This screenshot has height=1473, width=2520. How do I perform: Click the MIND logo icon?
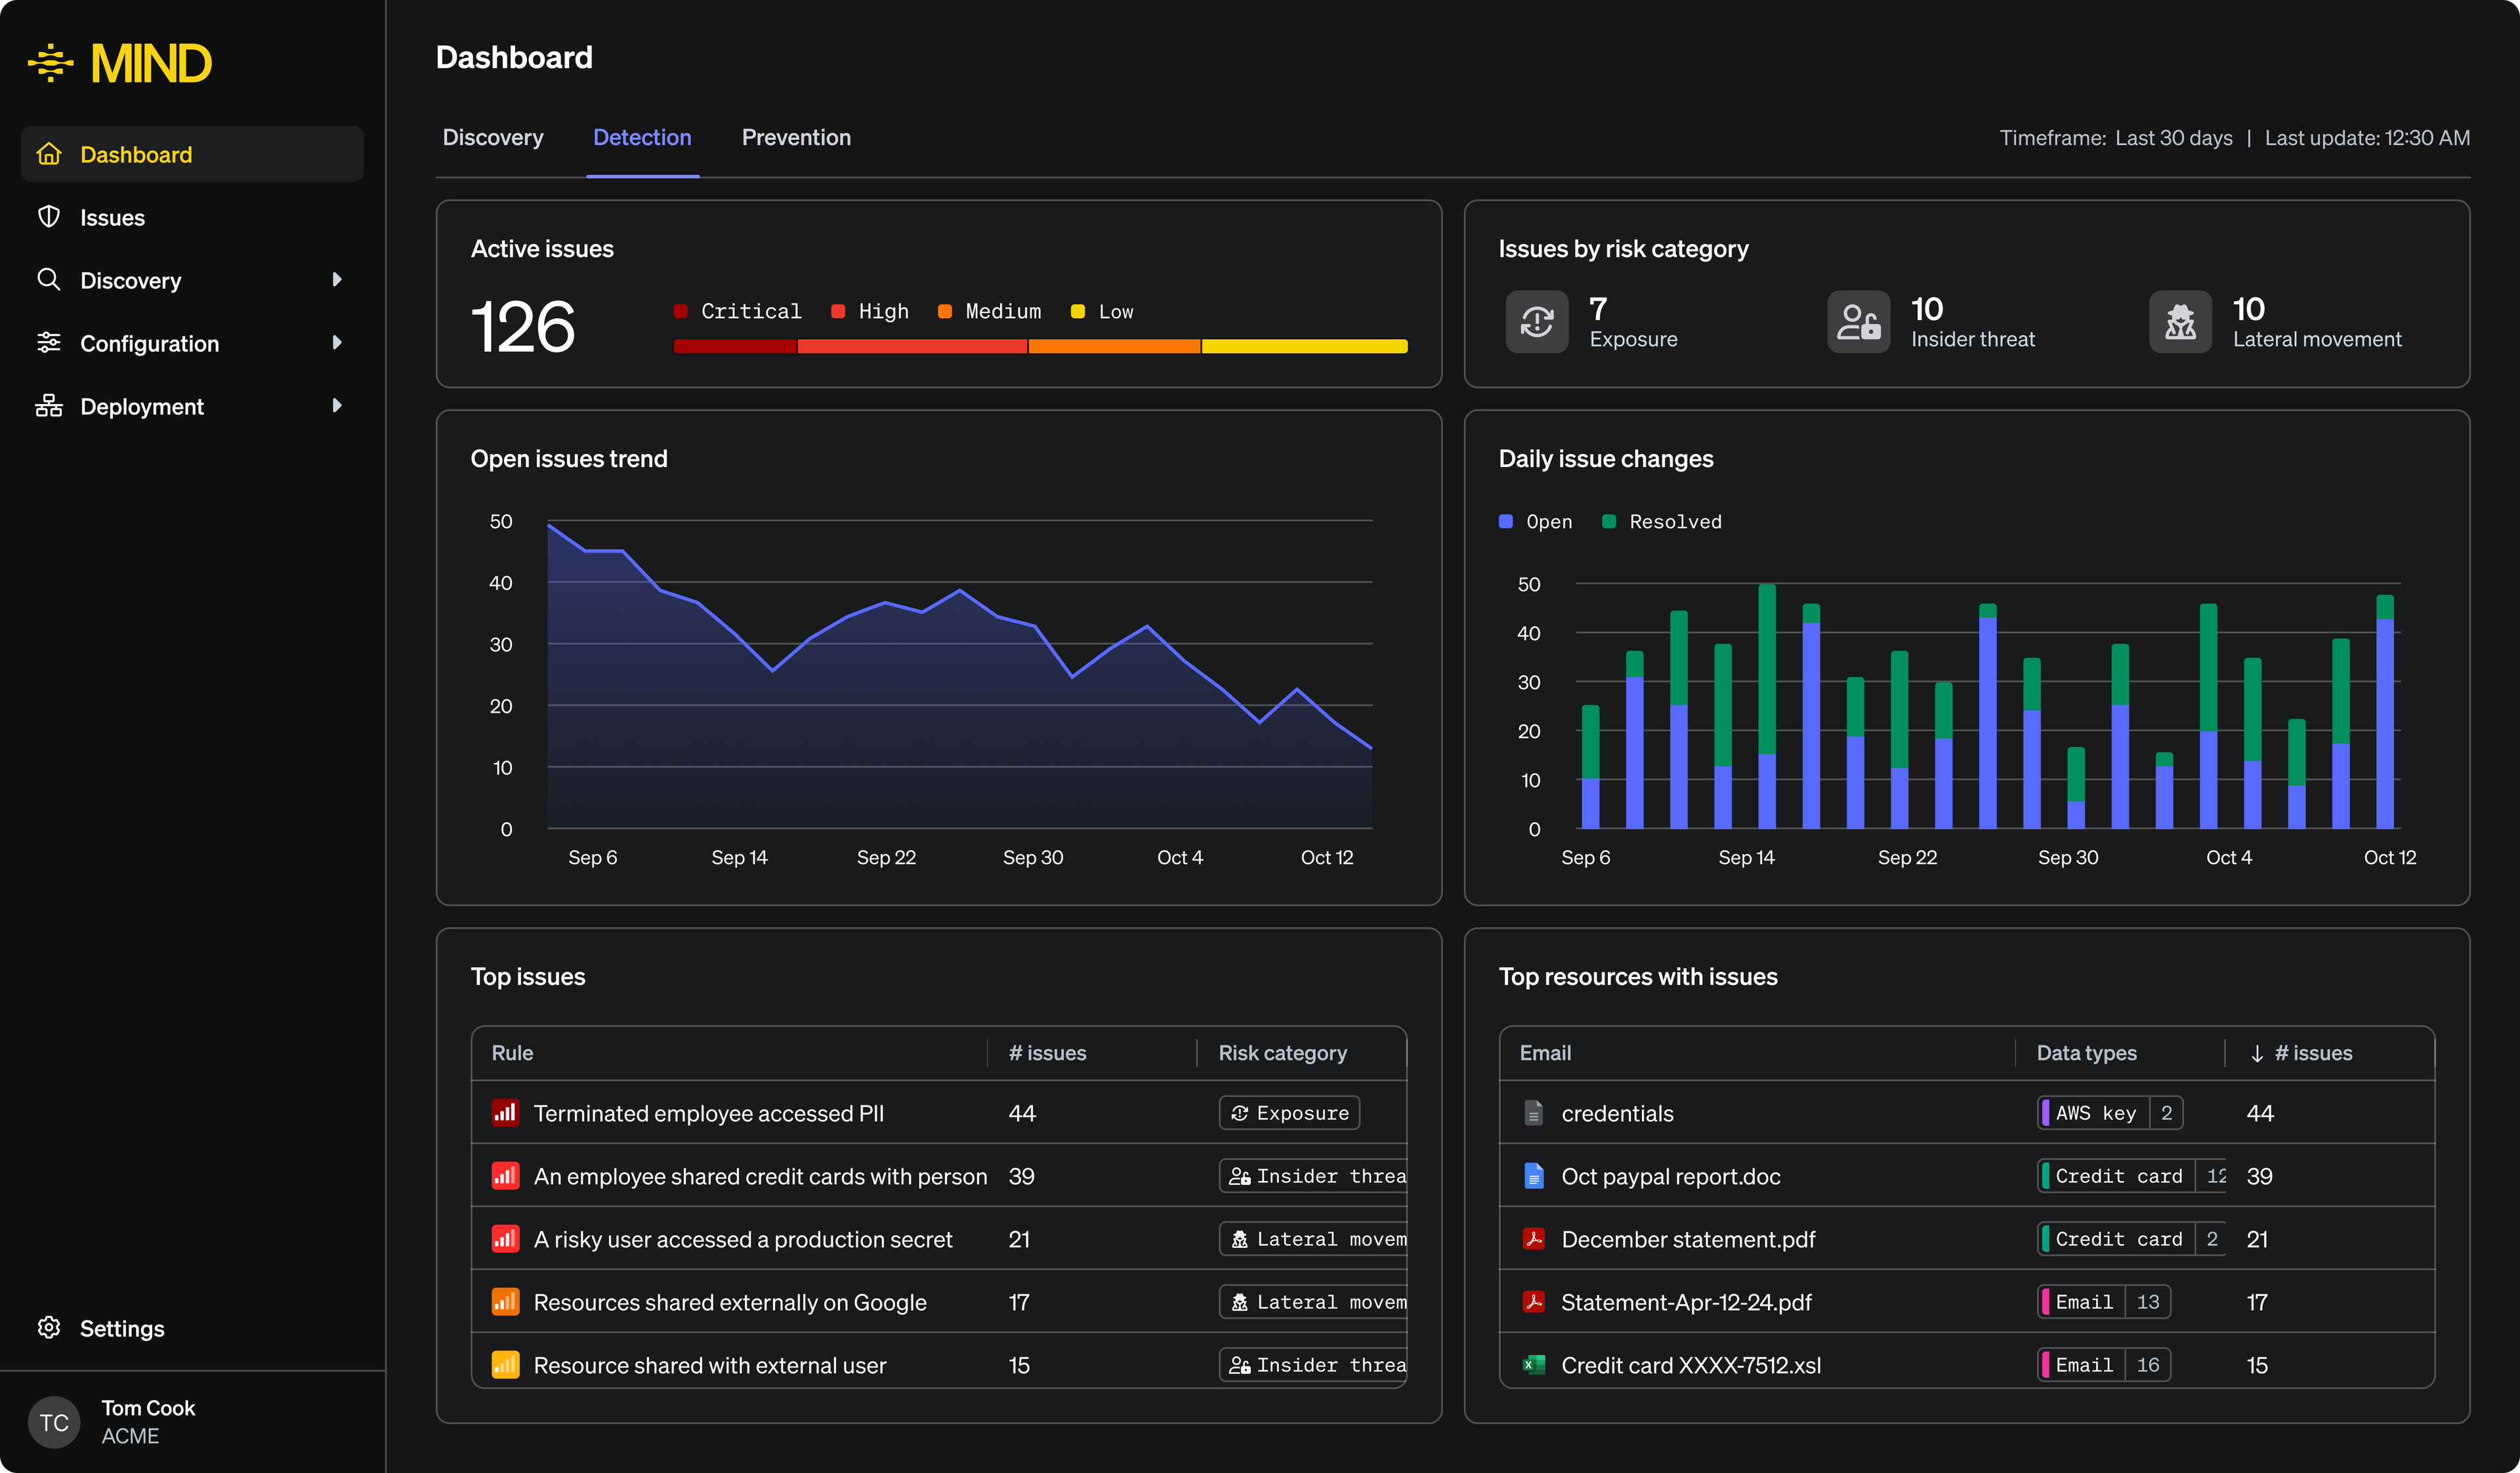pos(50,63)
